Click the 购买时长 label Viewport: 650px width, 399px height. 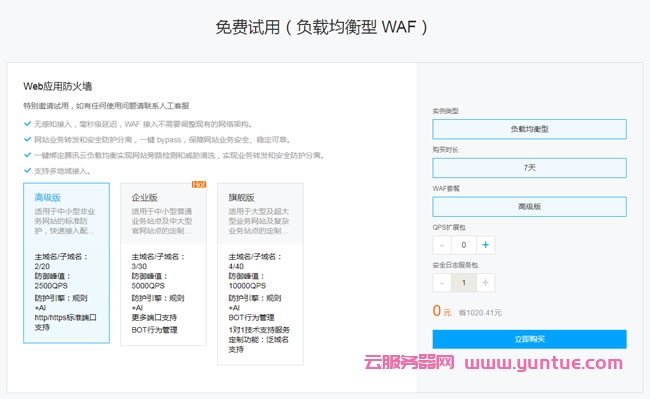click(446, 150)
